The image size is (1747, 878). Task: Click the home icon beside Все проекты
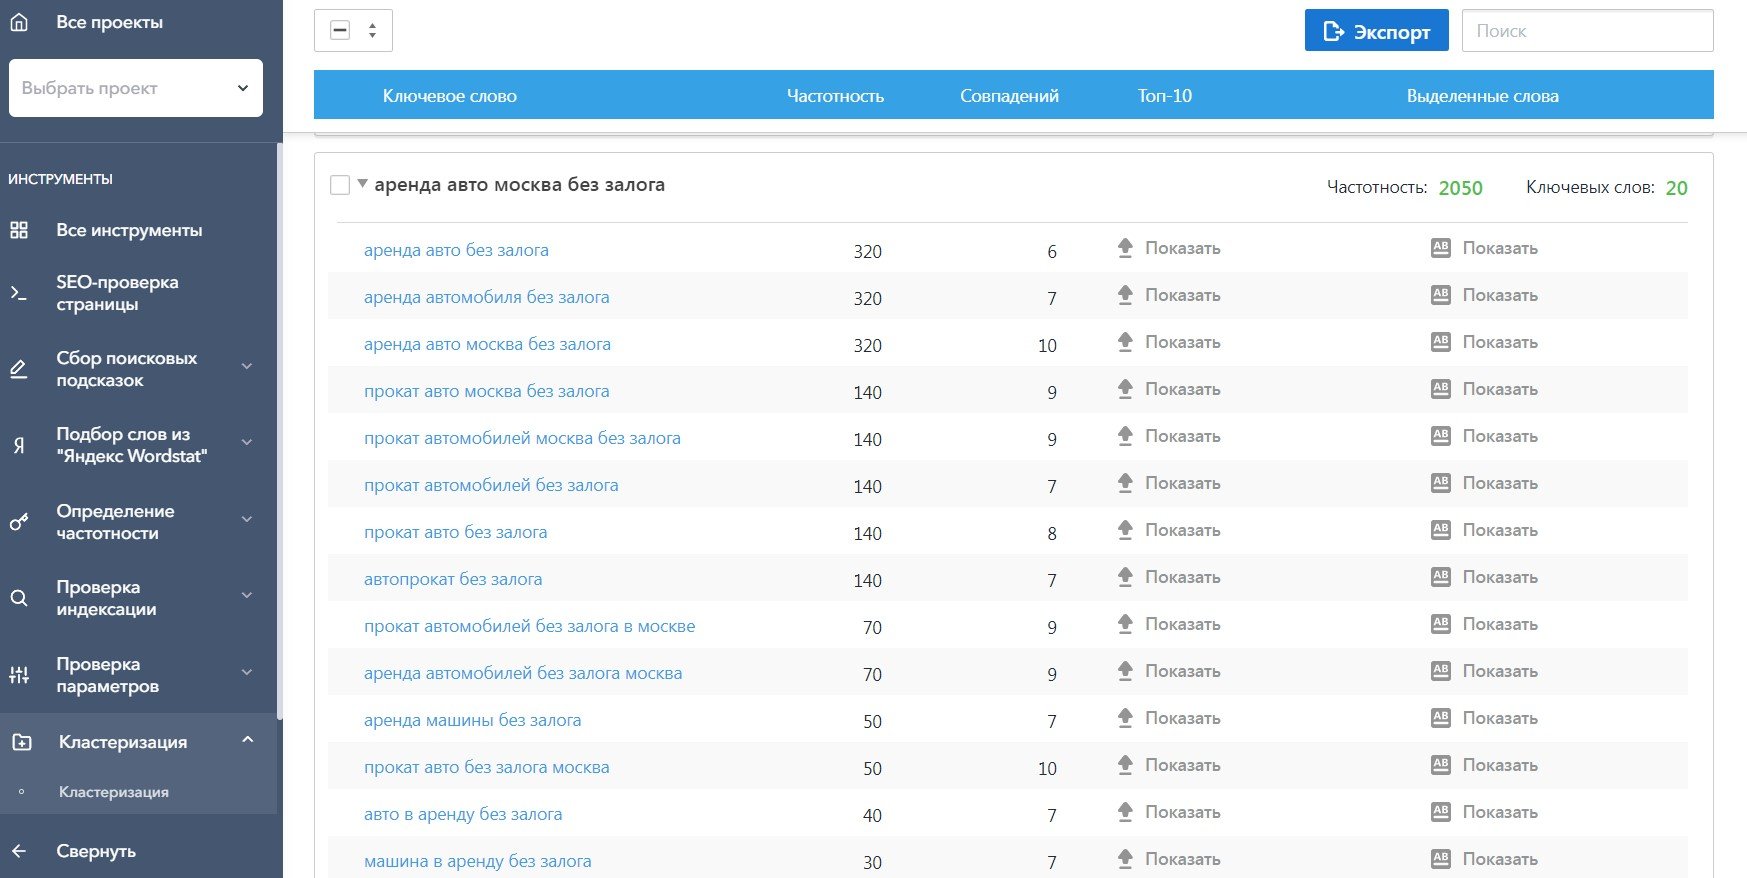pos(19,22)
